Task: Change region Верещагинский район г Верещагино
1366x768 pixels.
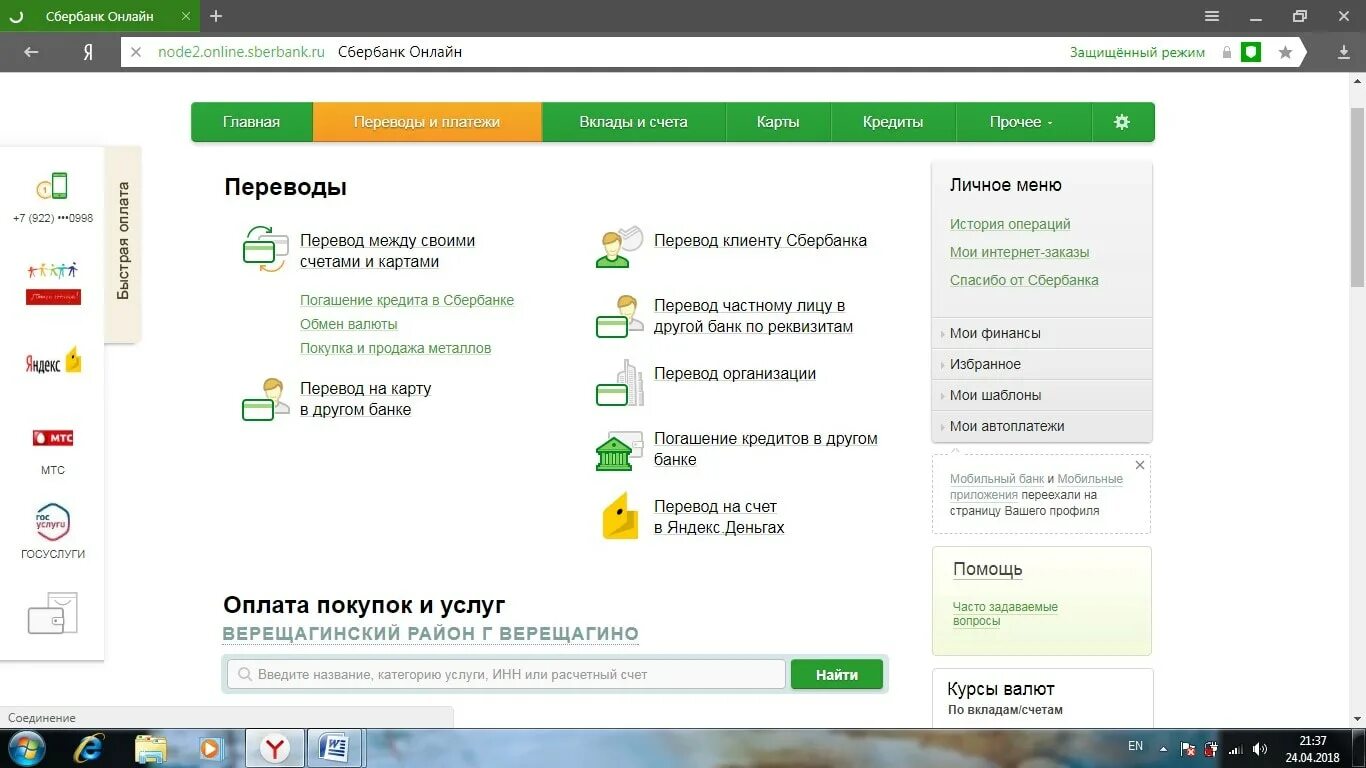Action: [430, 634]
